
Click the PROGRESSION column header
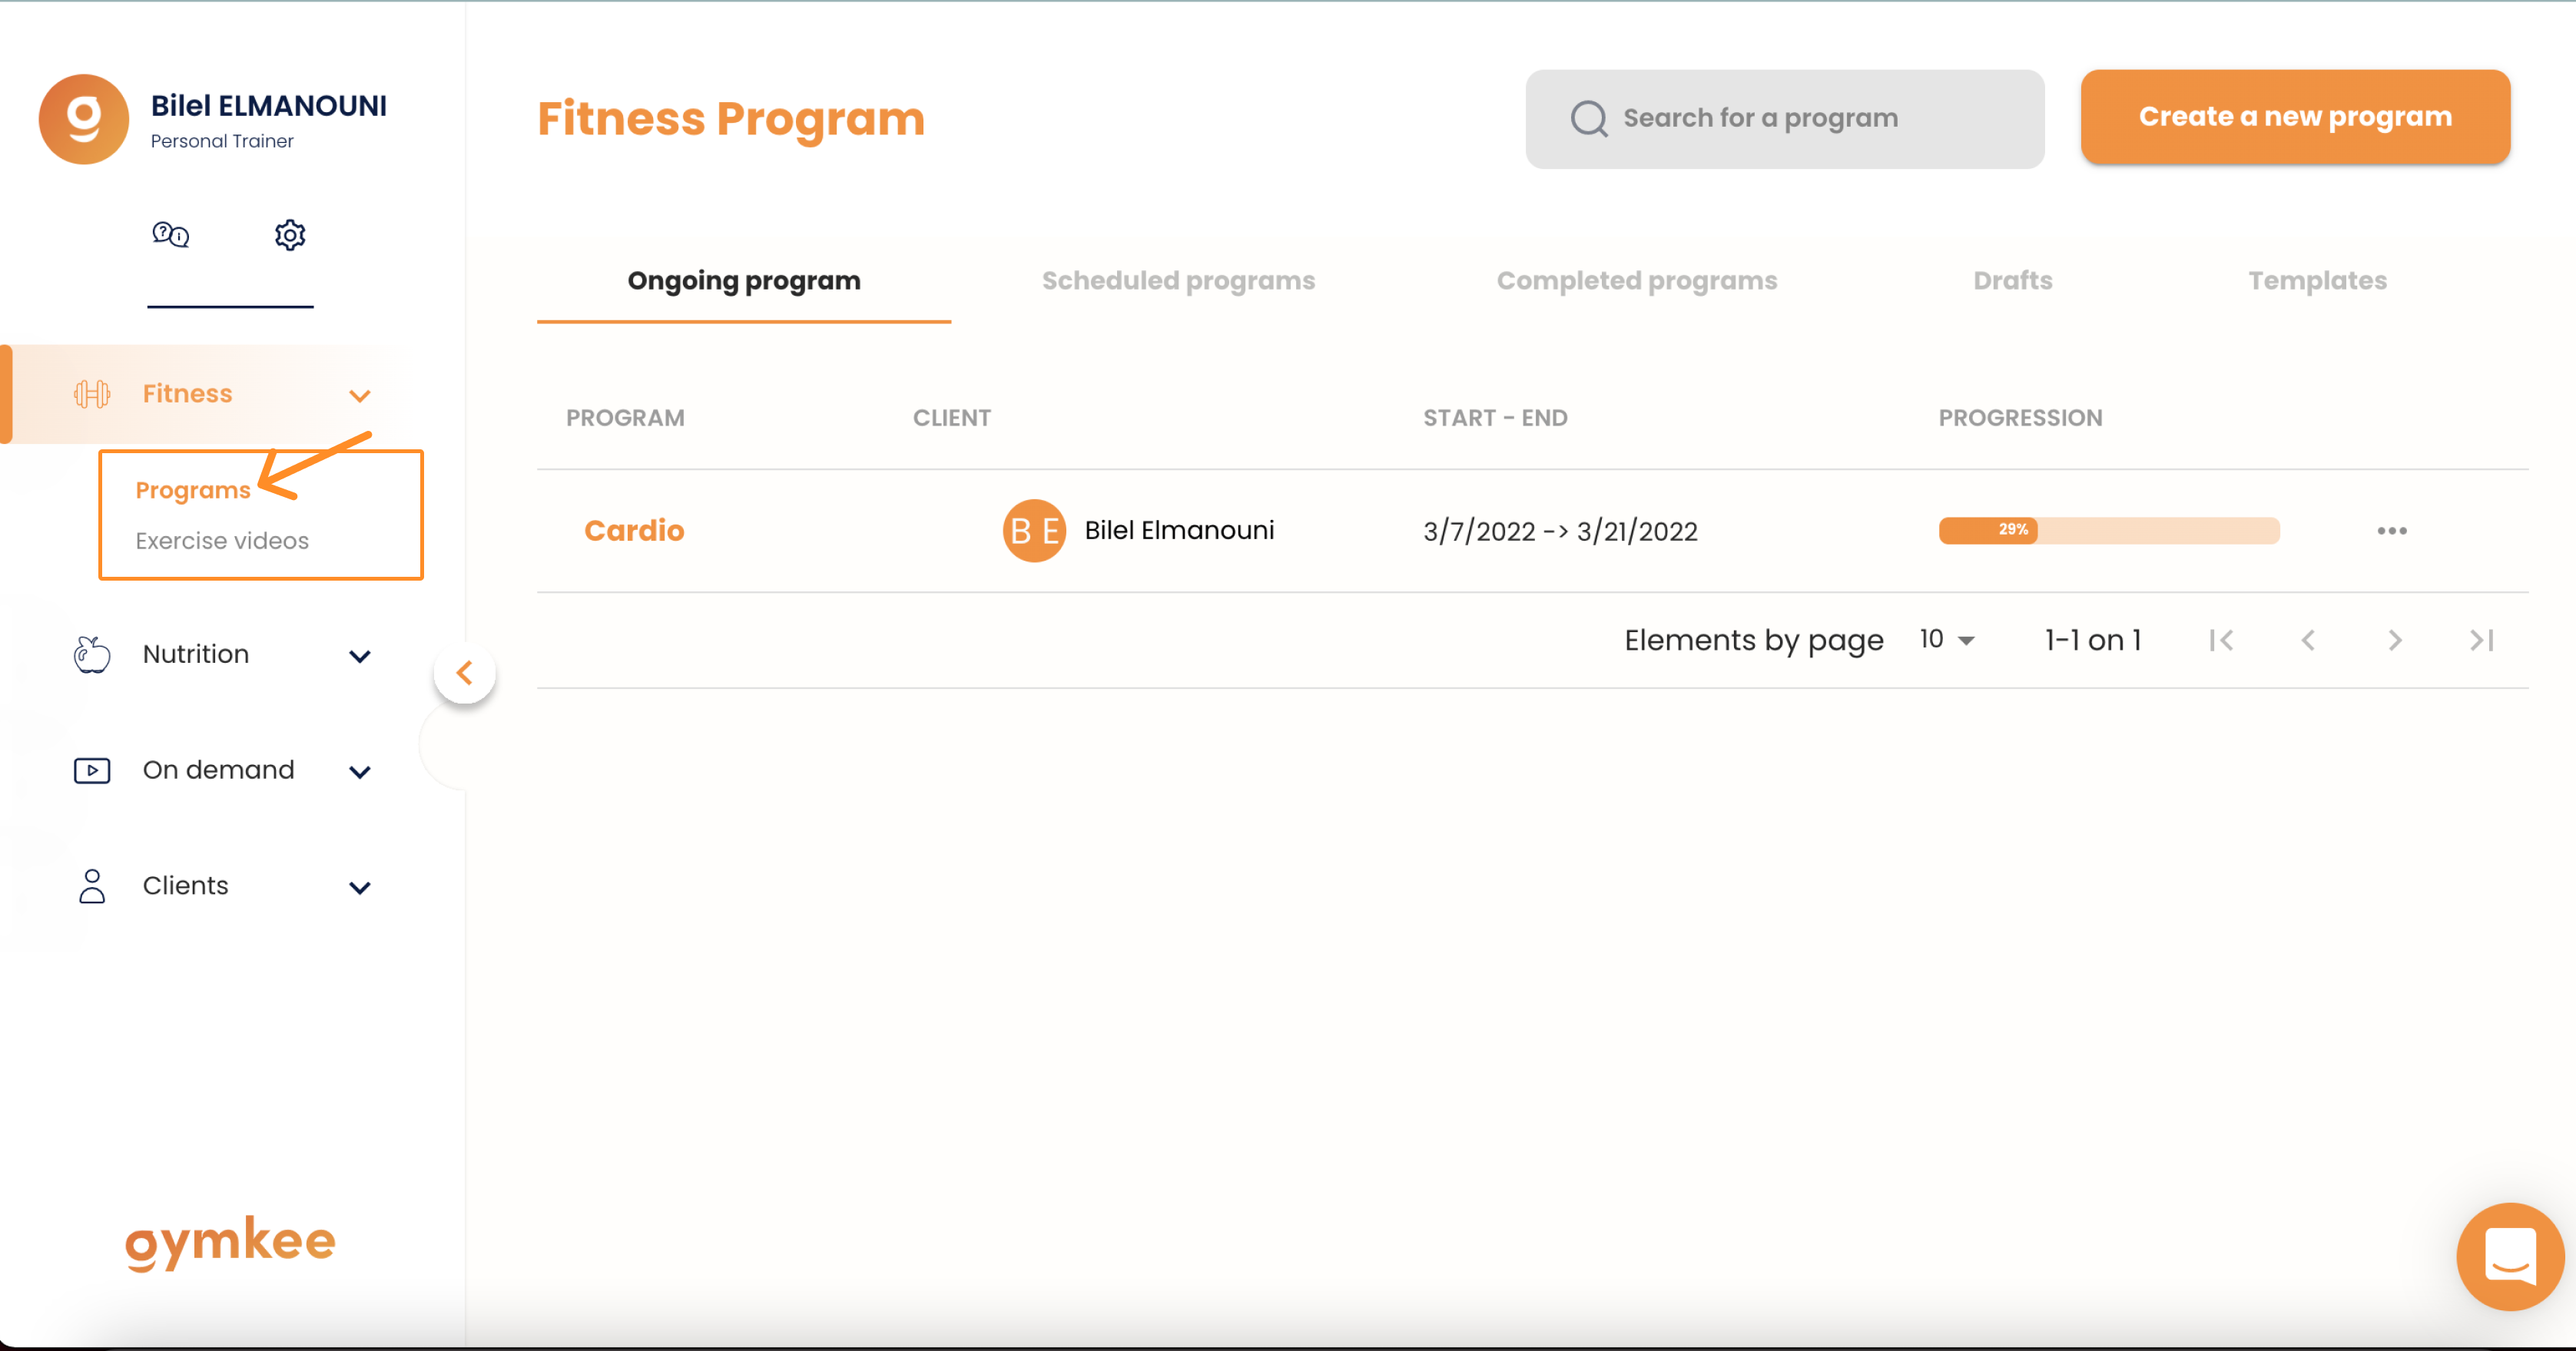coord(2020,418)
